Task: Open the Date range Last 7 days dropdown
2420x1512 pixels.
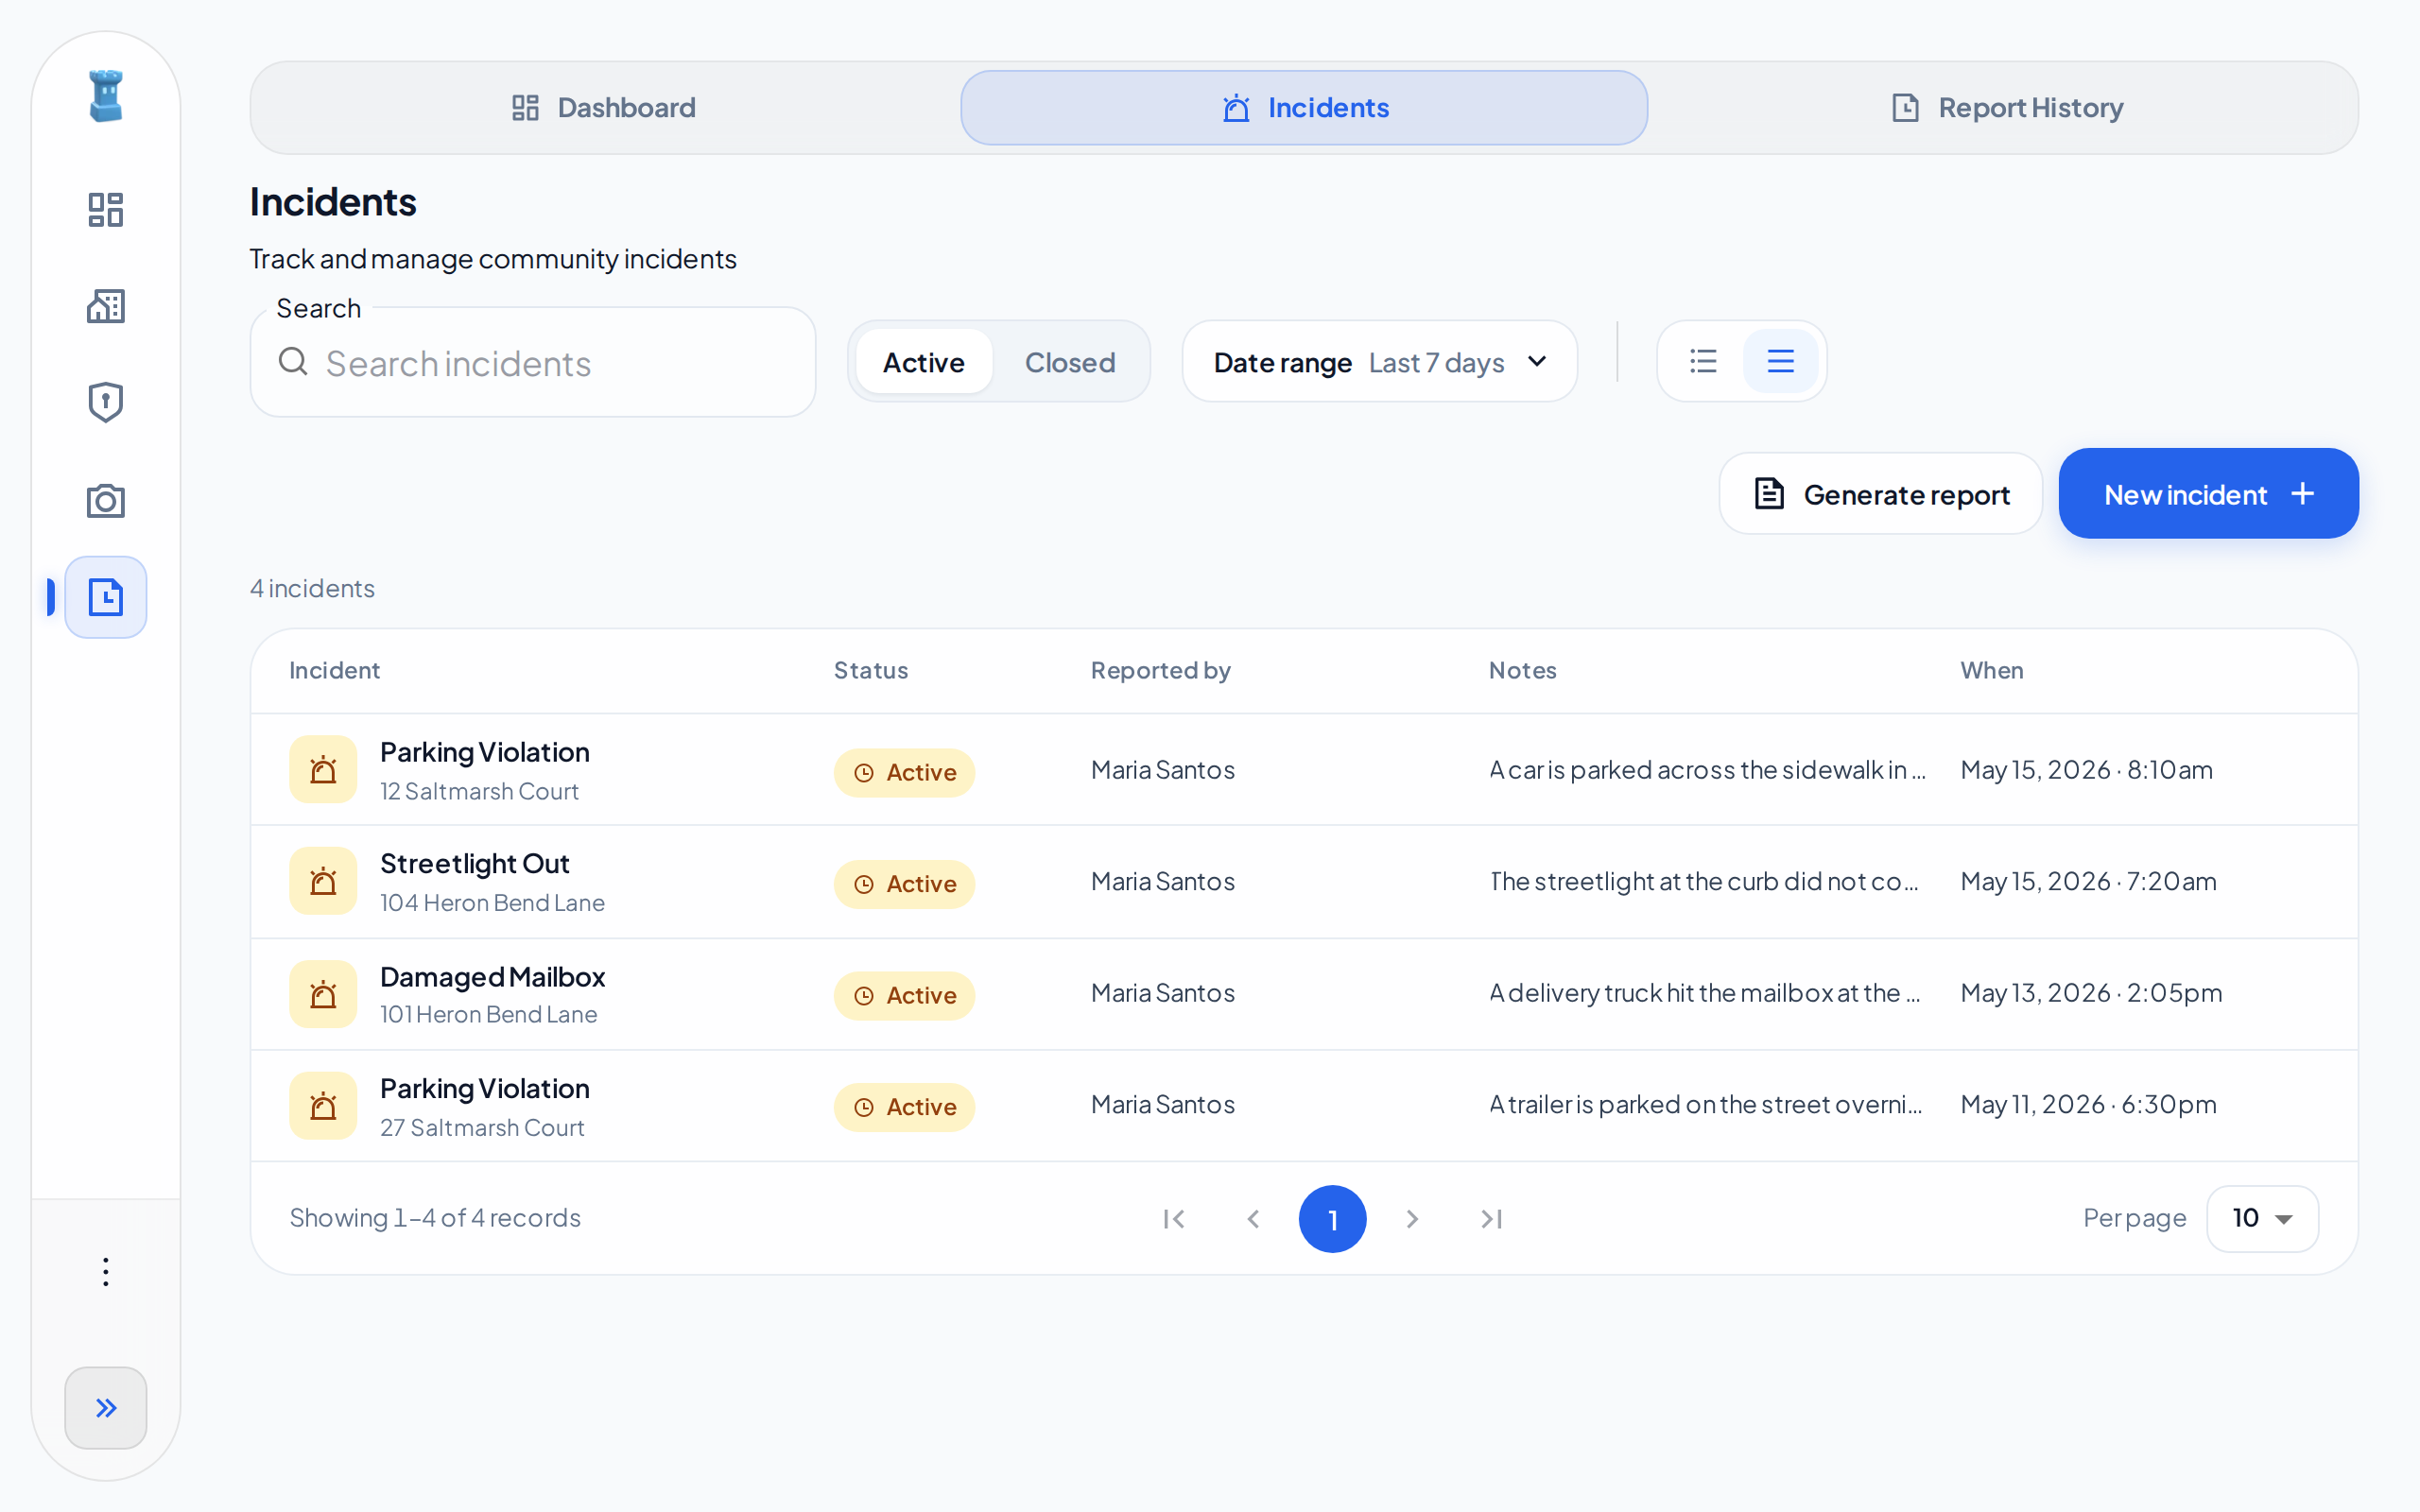Action: point(1379,362)
